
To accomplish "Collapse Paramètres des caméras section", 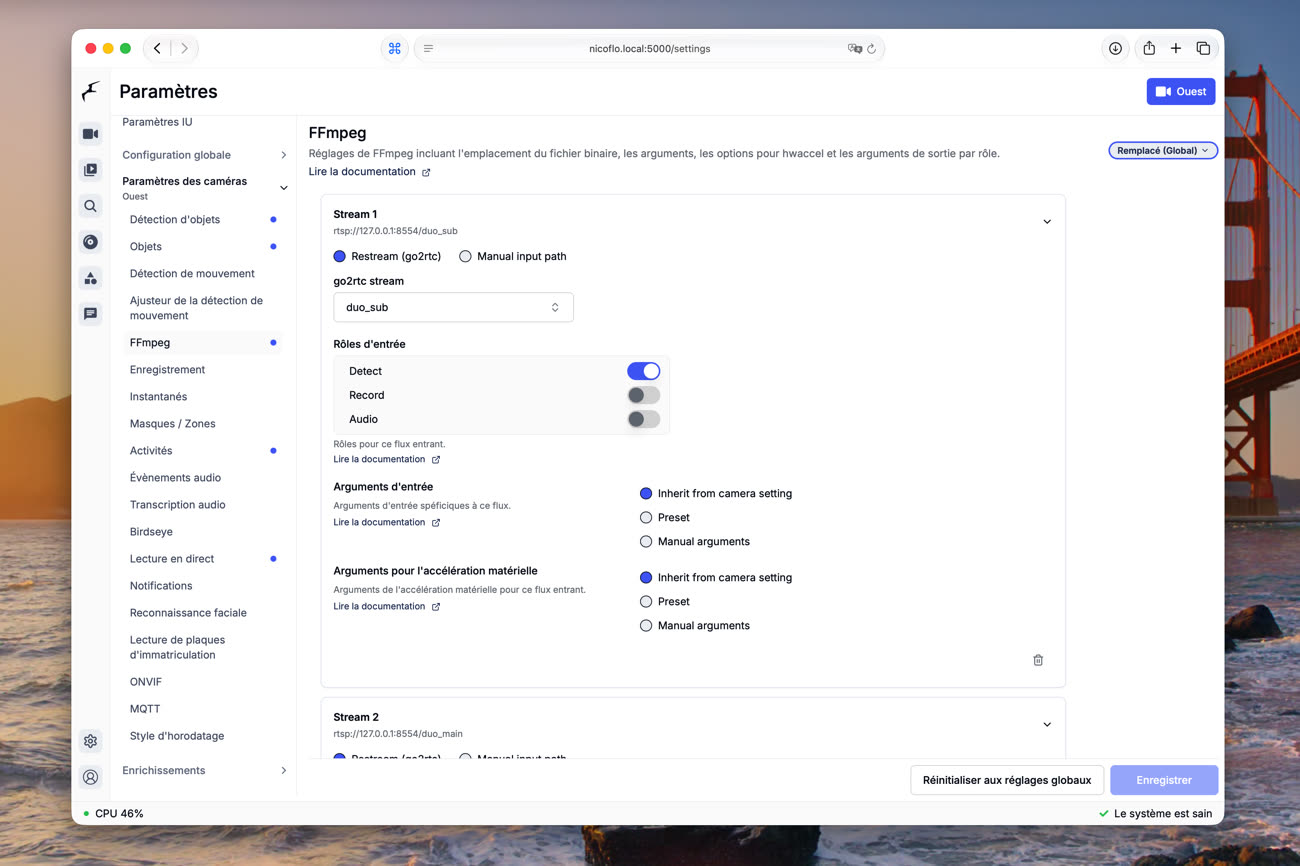I will tap(204, 187).
